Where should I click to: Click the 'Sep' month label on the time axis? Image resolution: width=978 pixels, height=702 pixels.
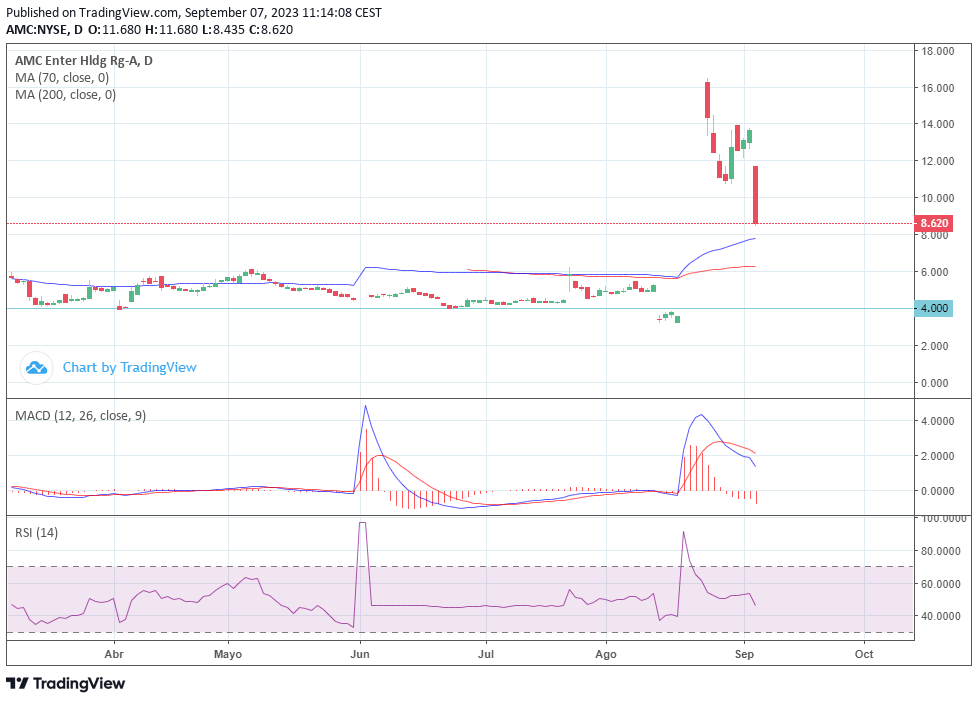(x=744, y=654)
